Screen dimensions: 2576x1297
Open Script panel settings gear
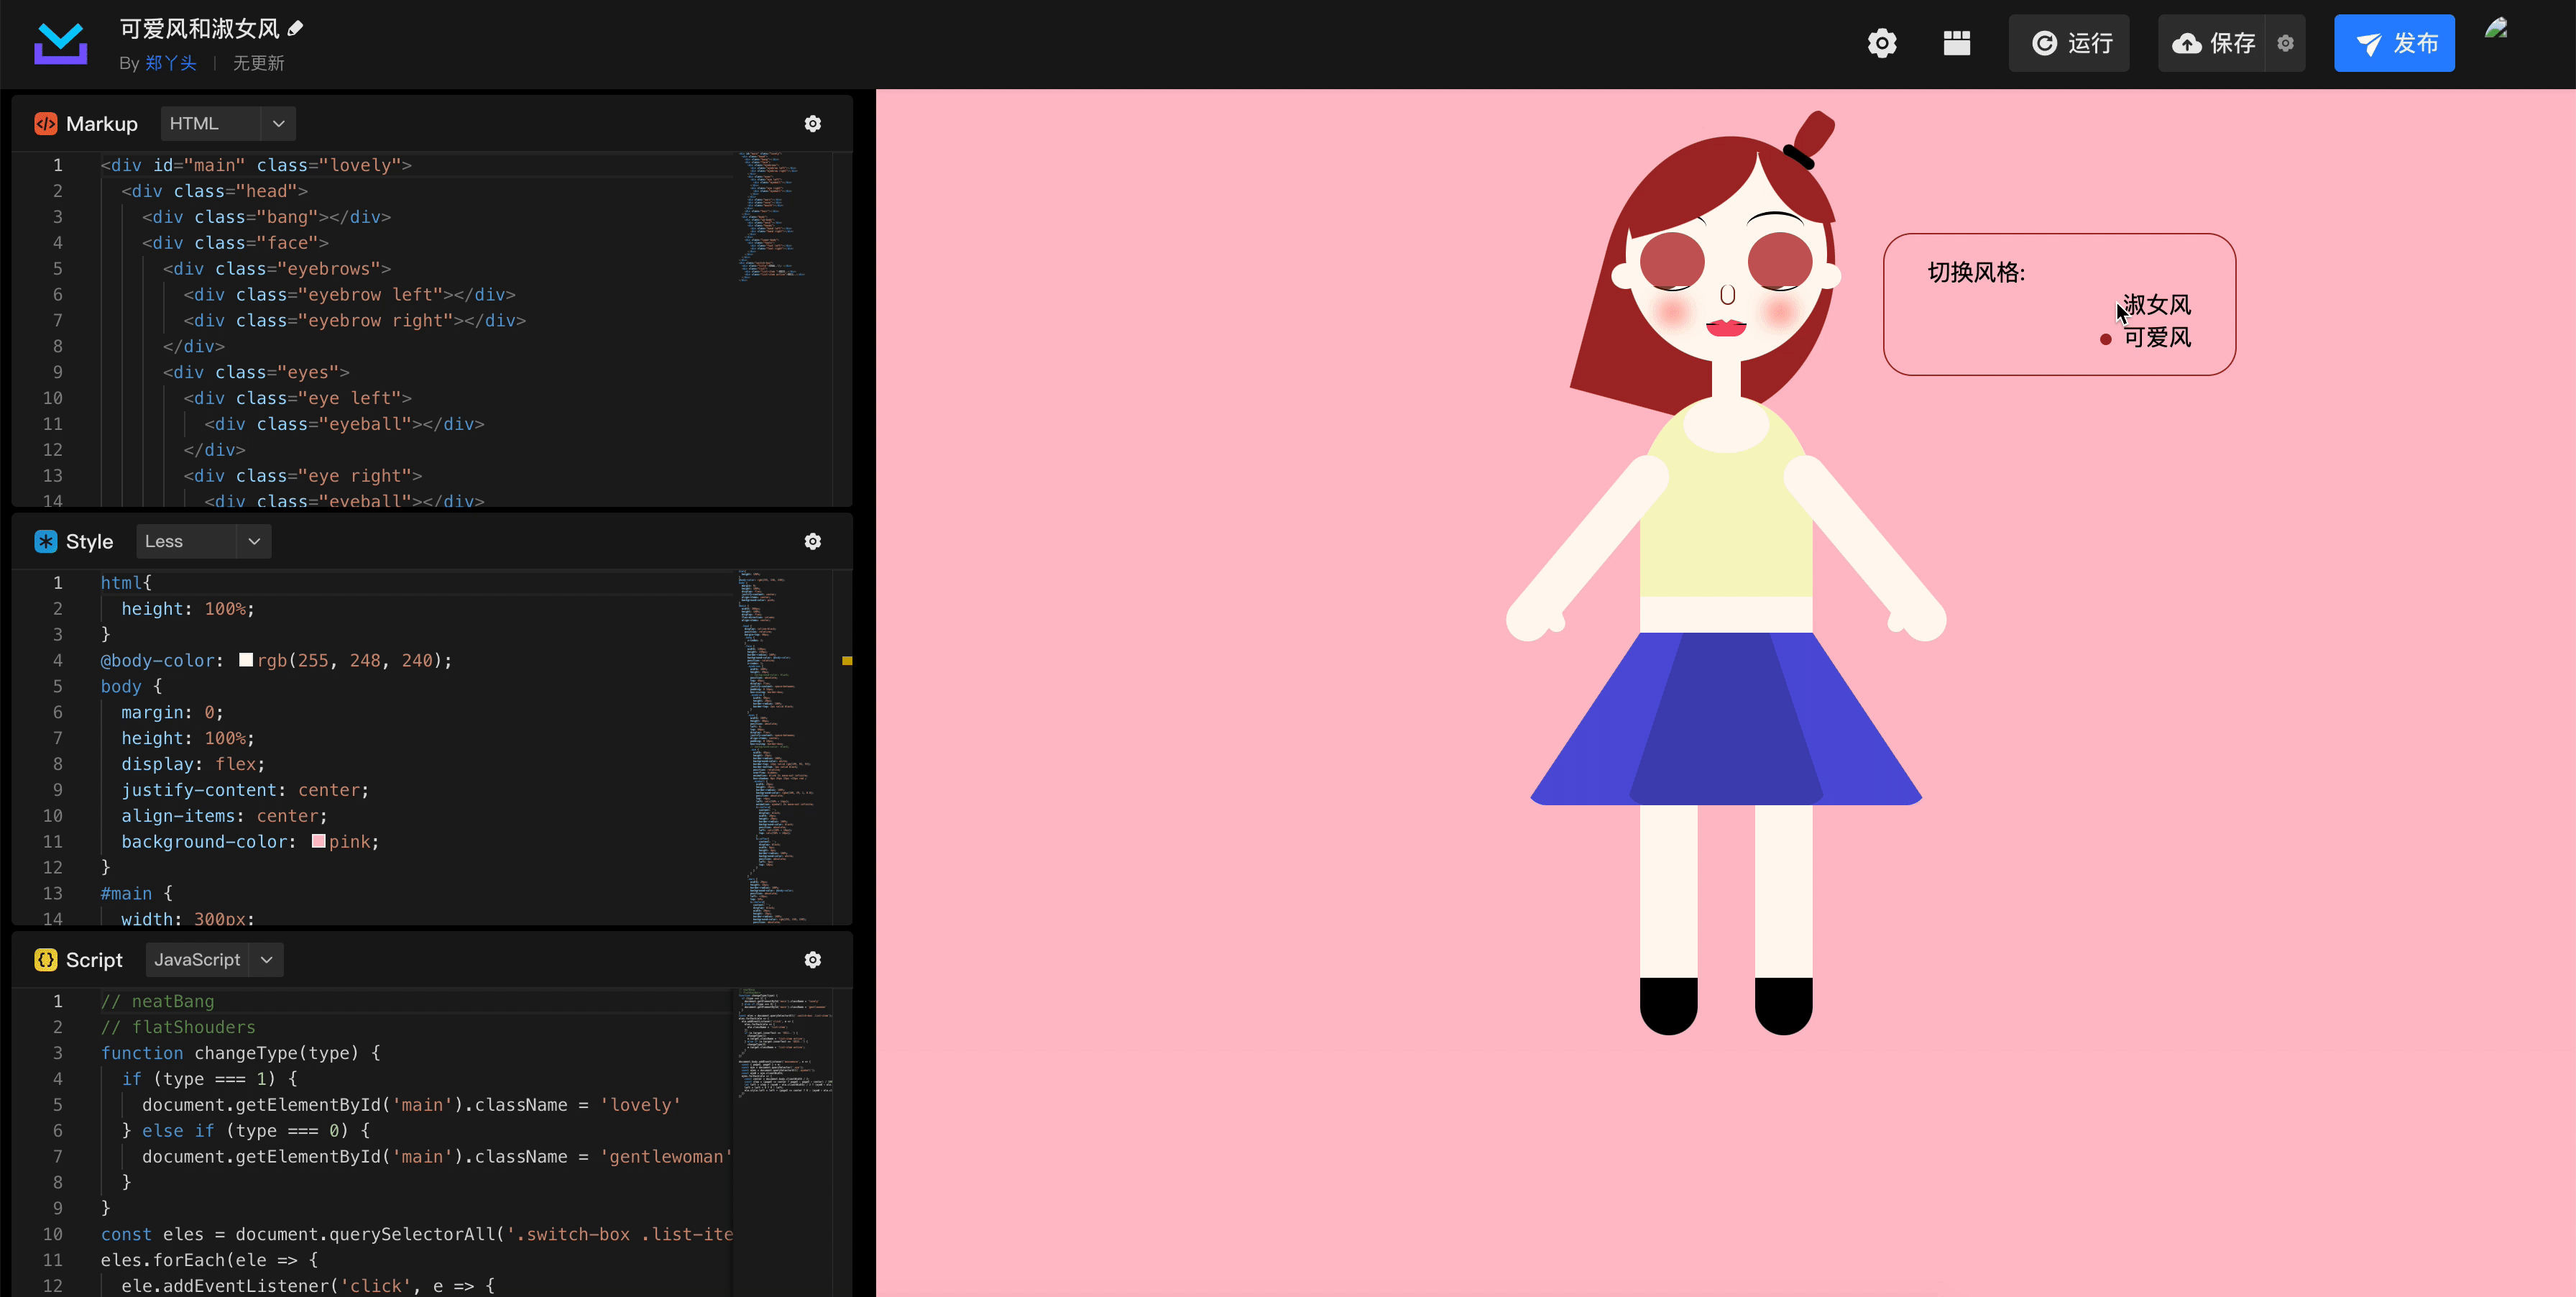(x=812, y=960)
